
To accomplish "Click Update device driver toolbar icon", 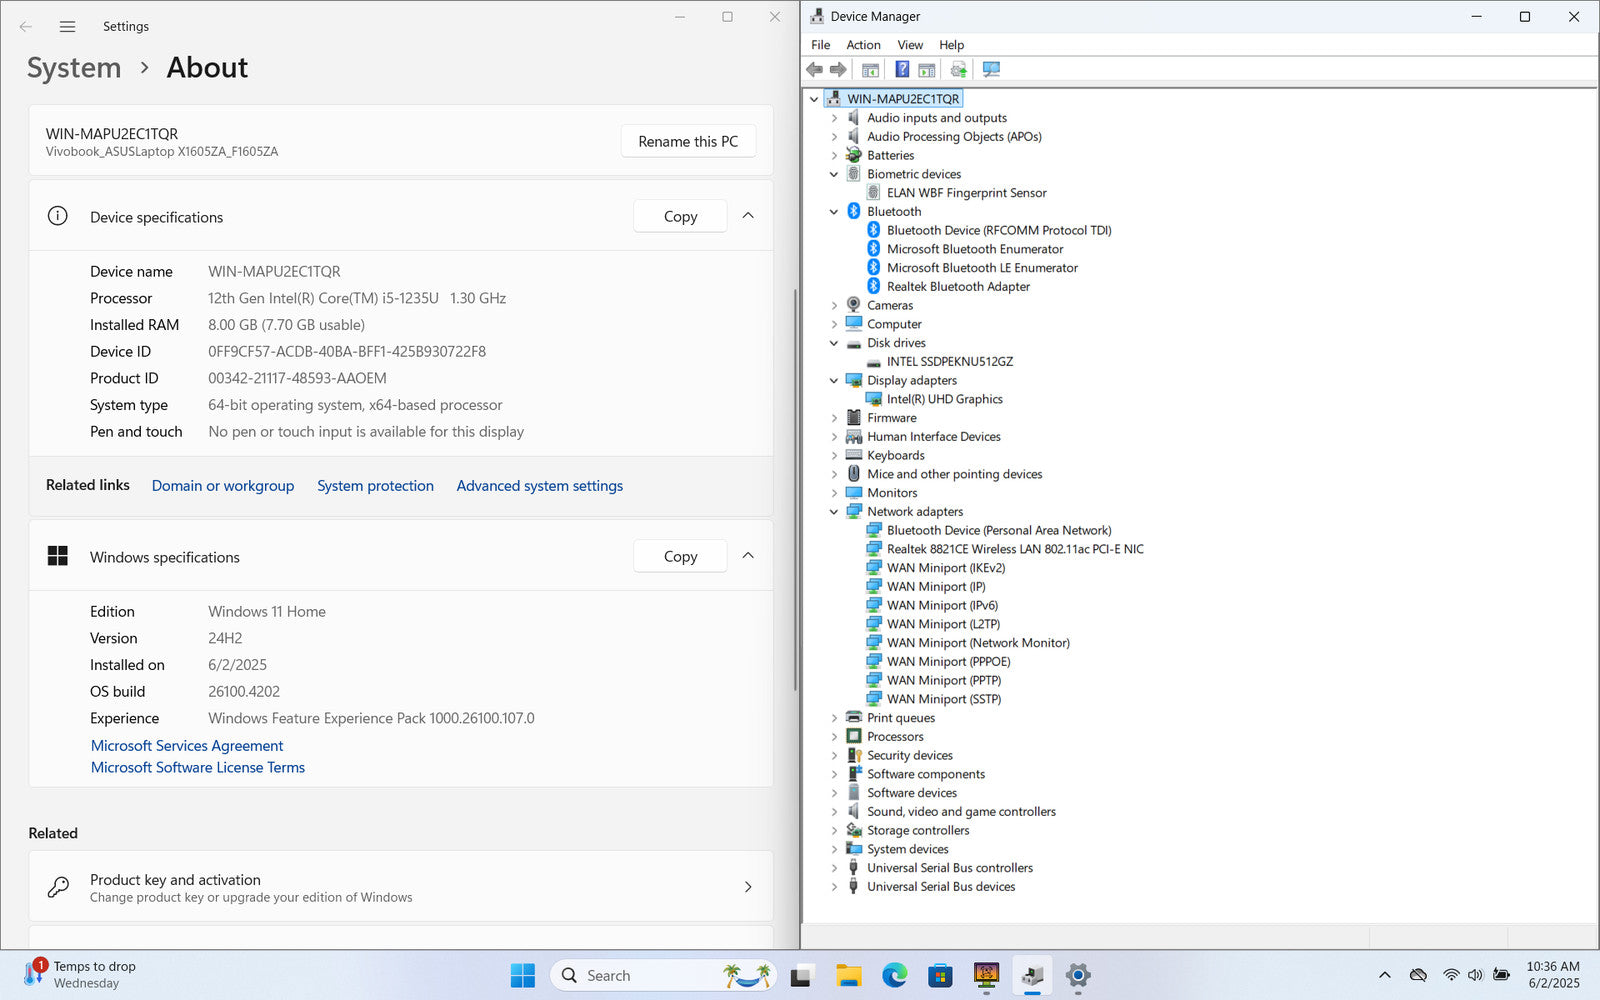I will tap(959, 69).
